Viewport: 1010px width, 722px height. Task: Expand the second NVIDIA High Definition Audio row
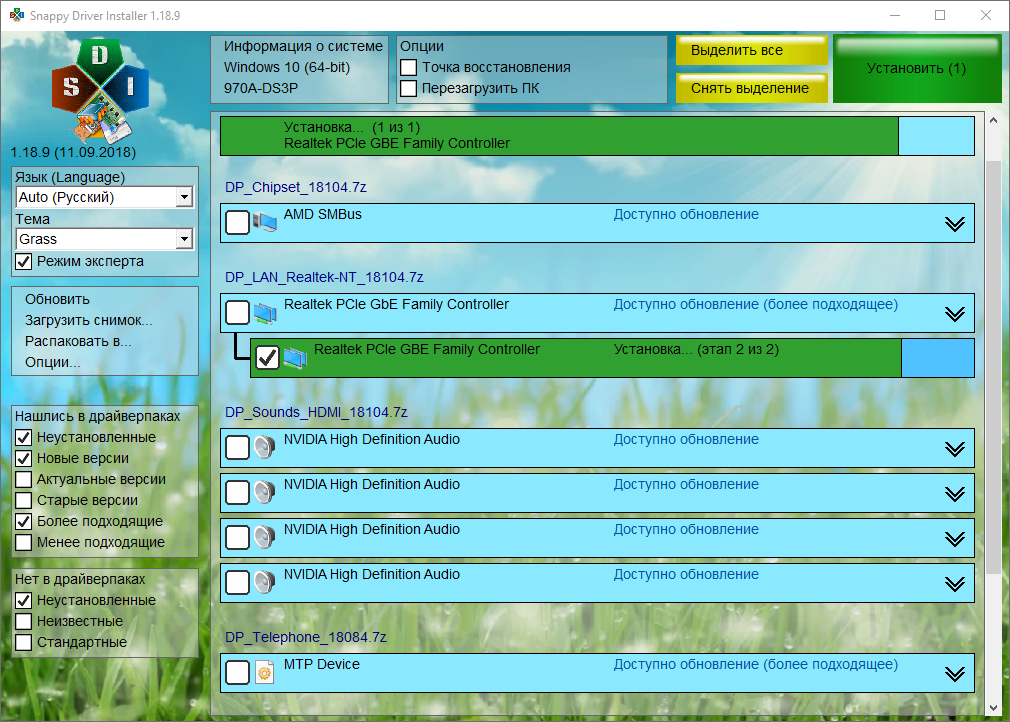pos(955,493)
